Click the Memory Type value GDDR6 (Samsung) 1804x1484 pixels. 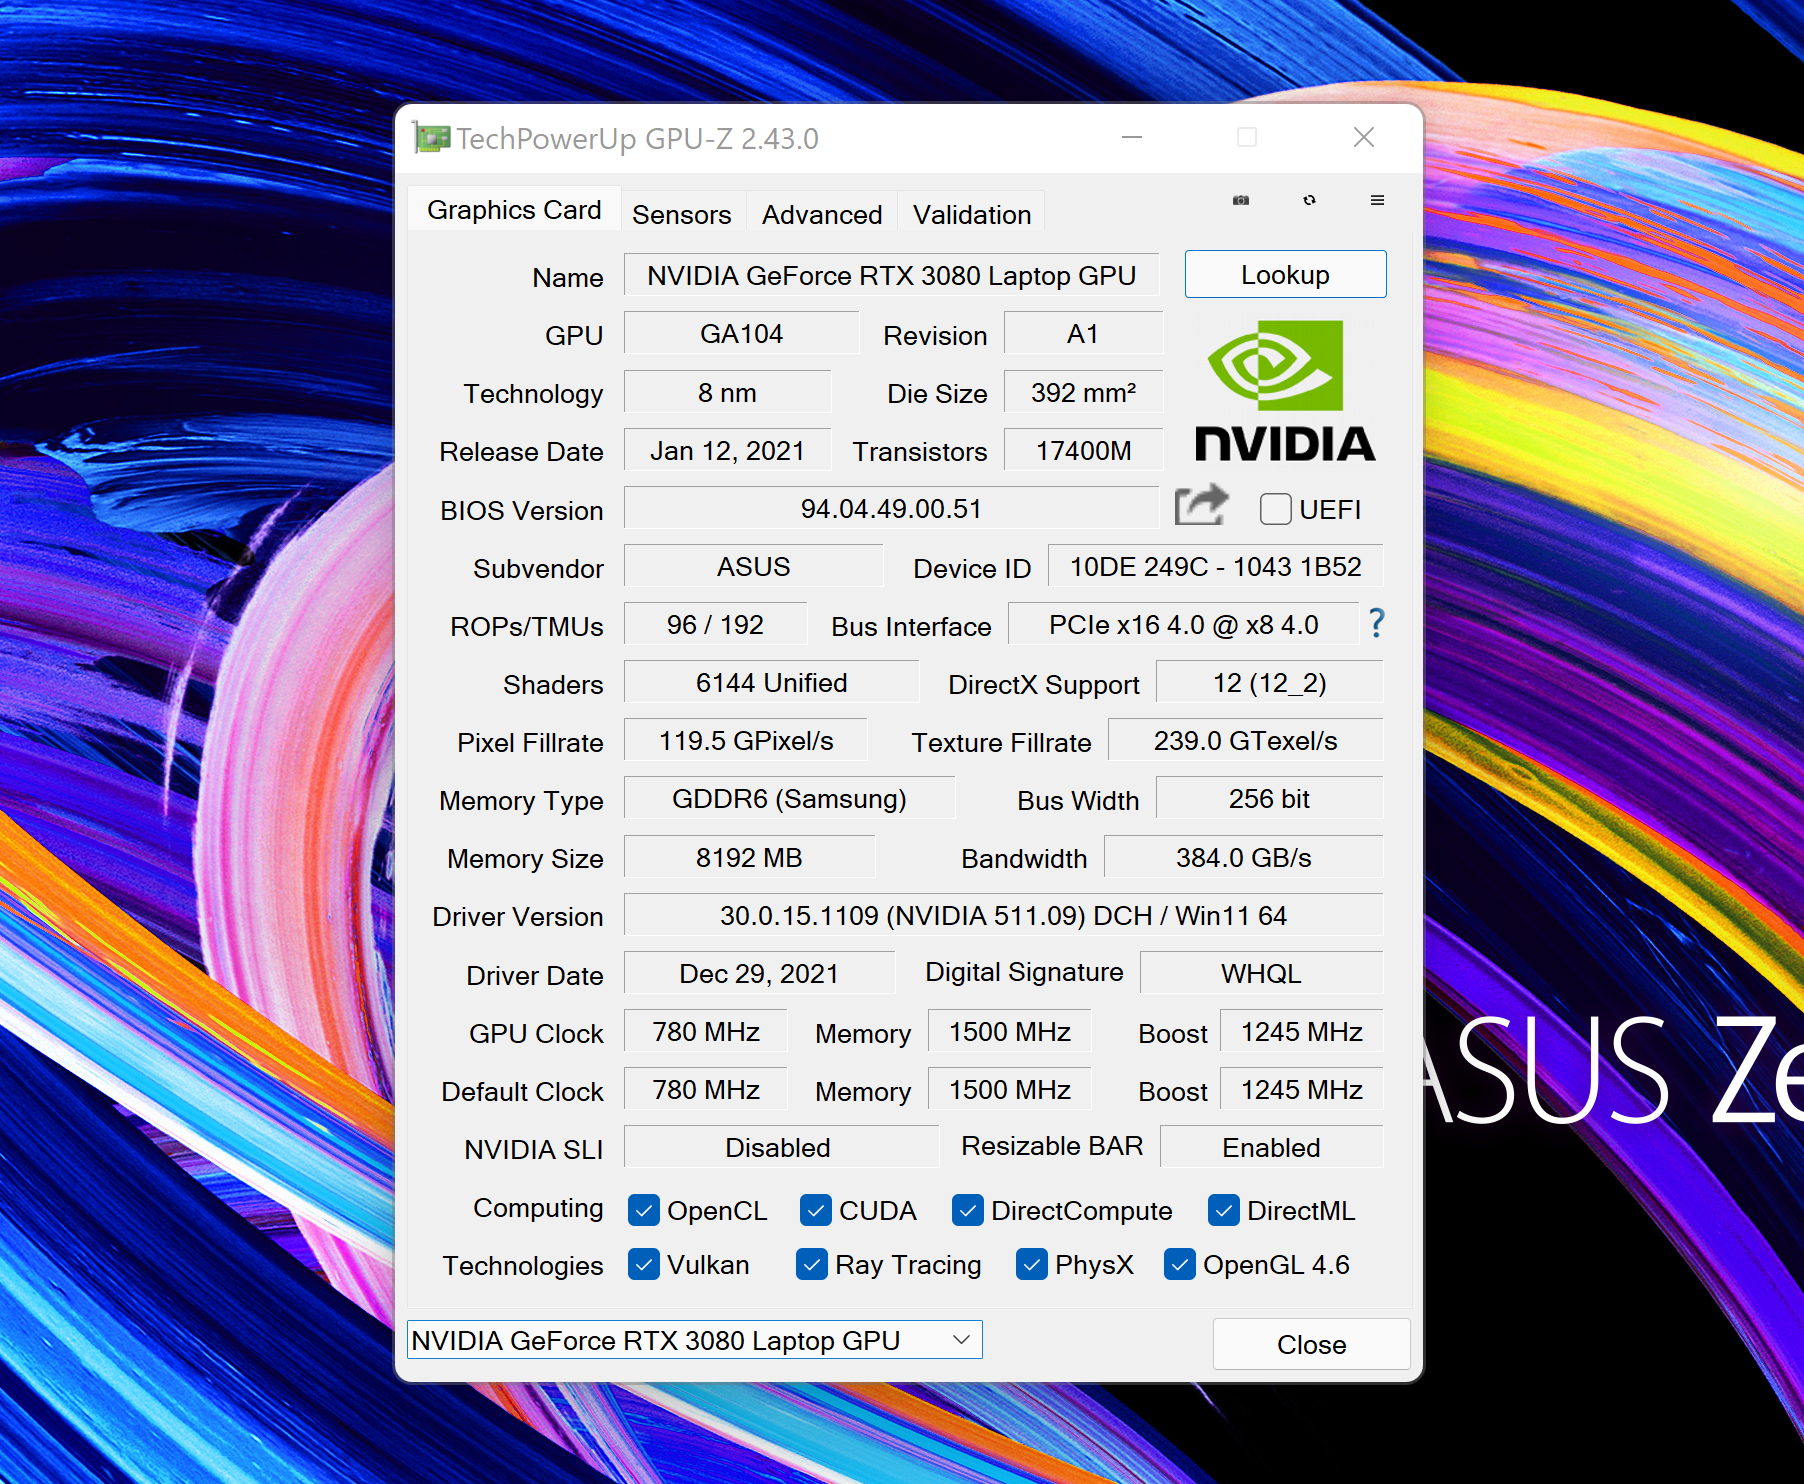point(789,798)
